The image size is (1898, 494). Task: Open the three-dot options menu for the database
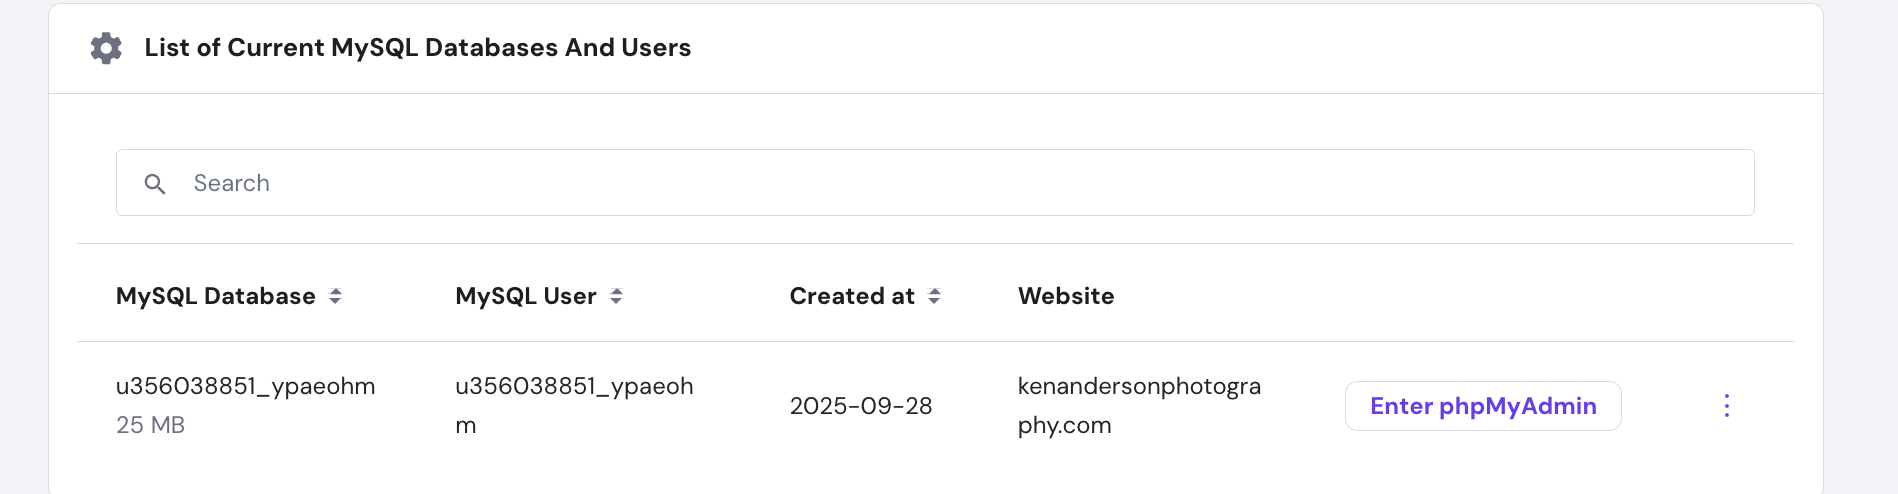1726,406
